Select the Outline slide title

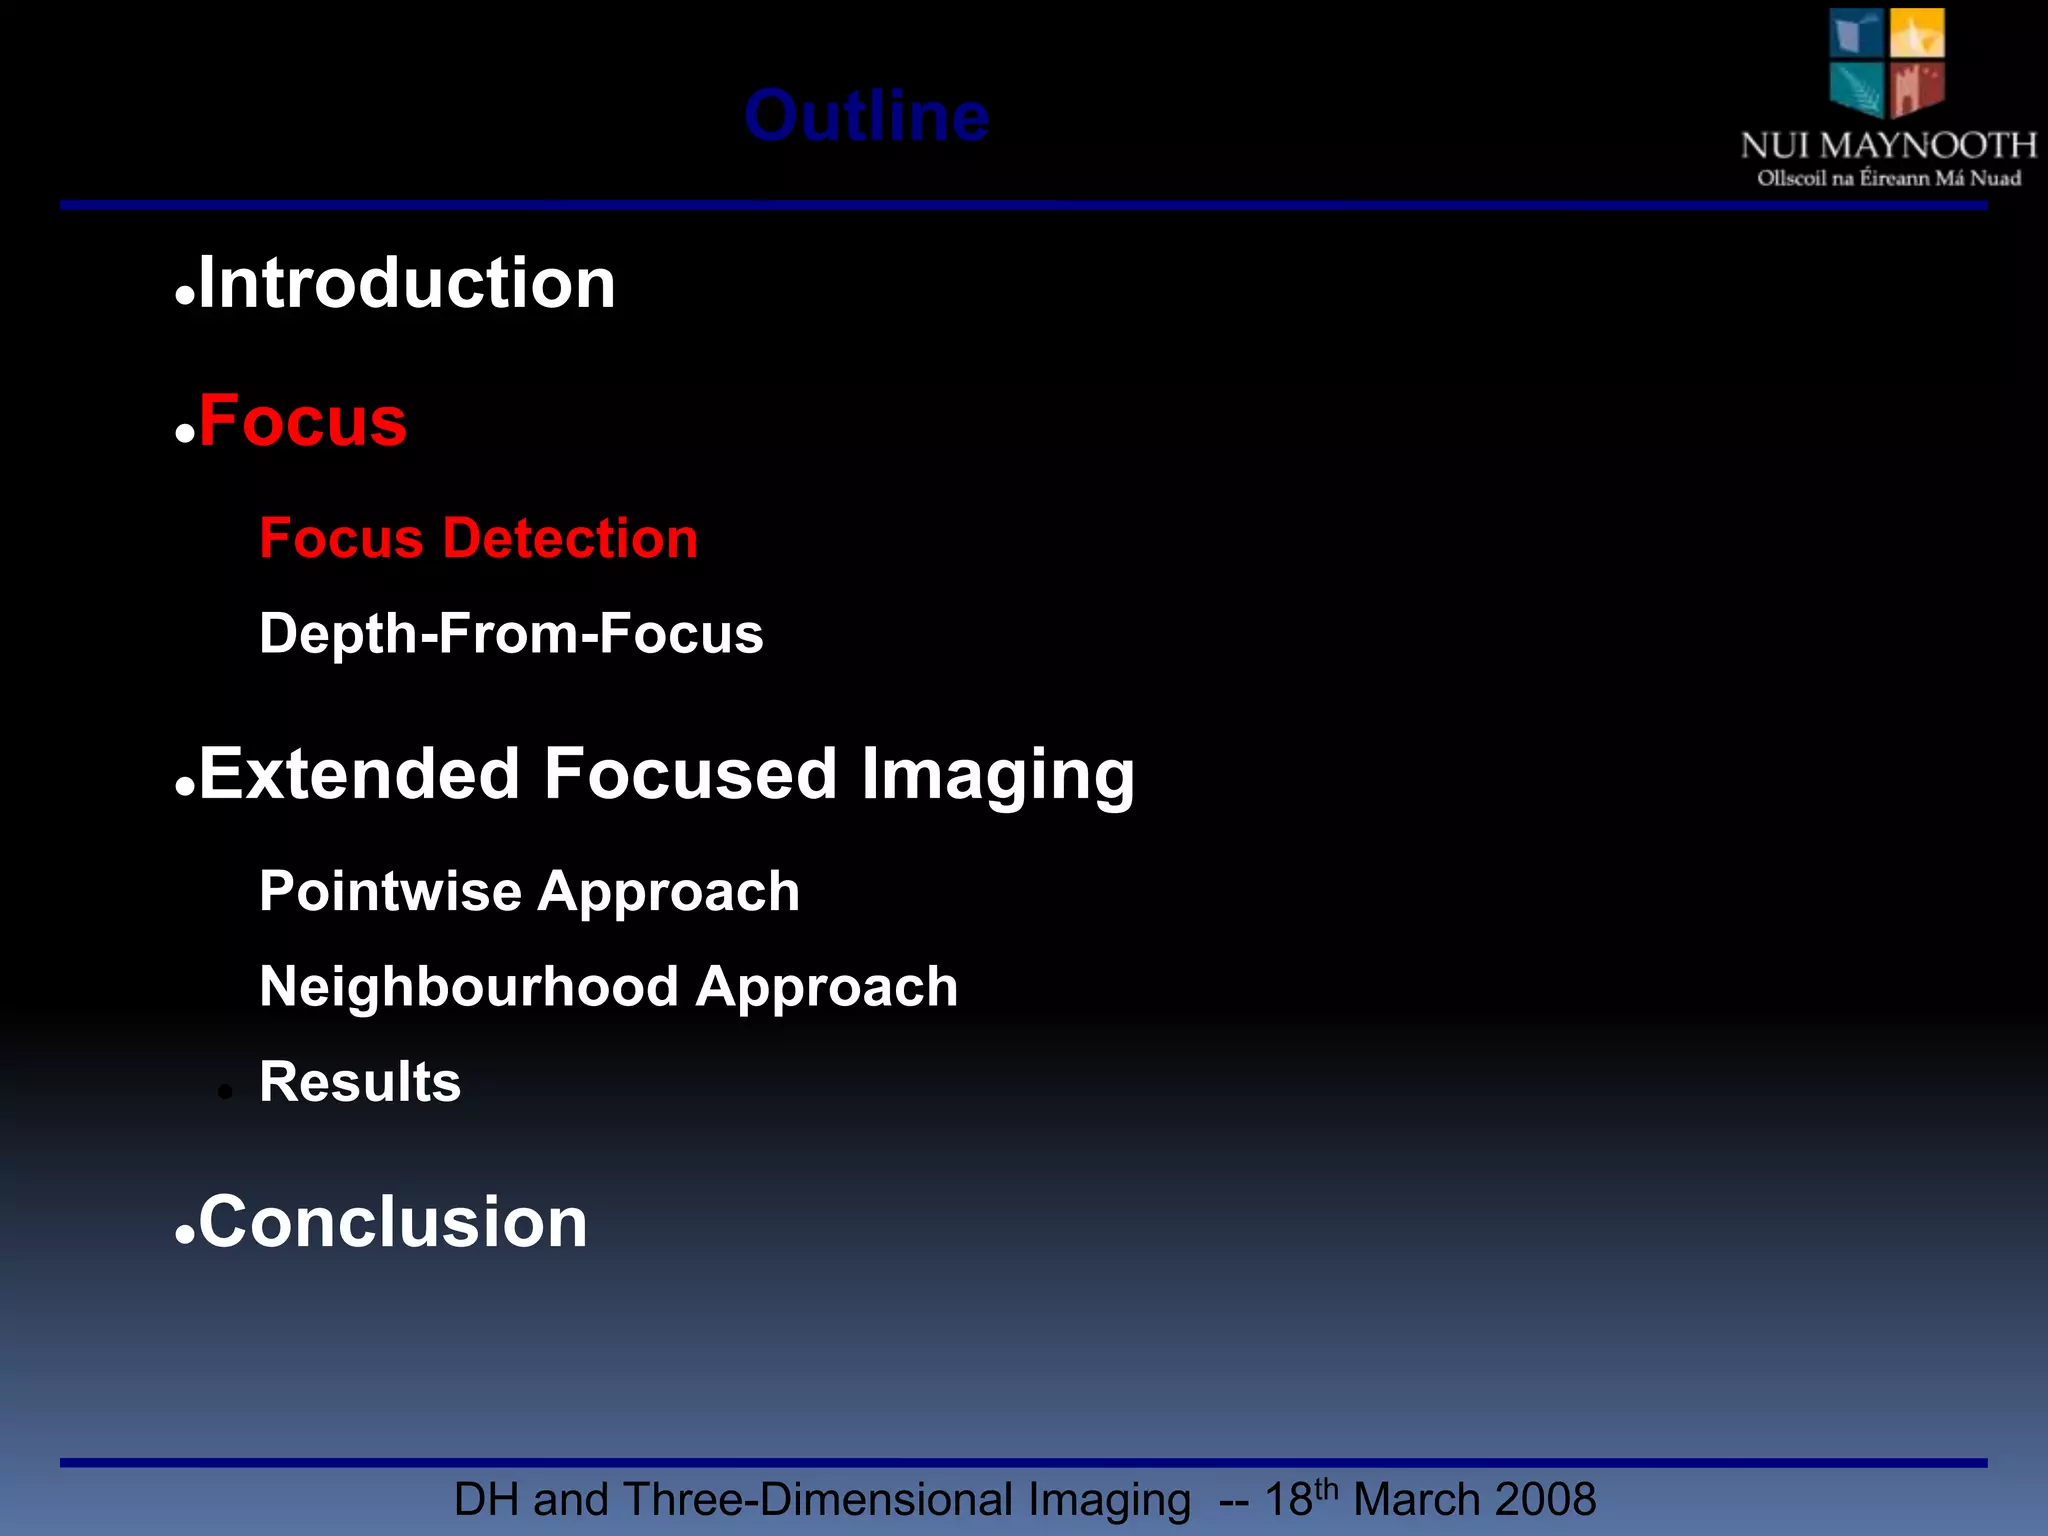pos(866,116)
